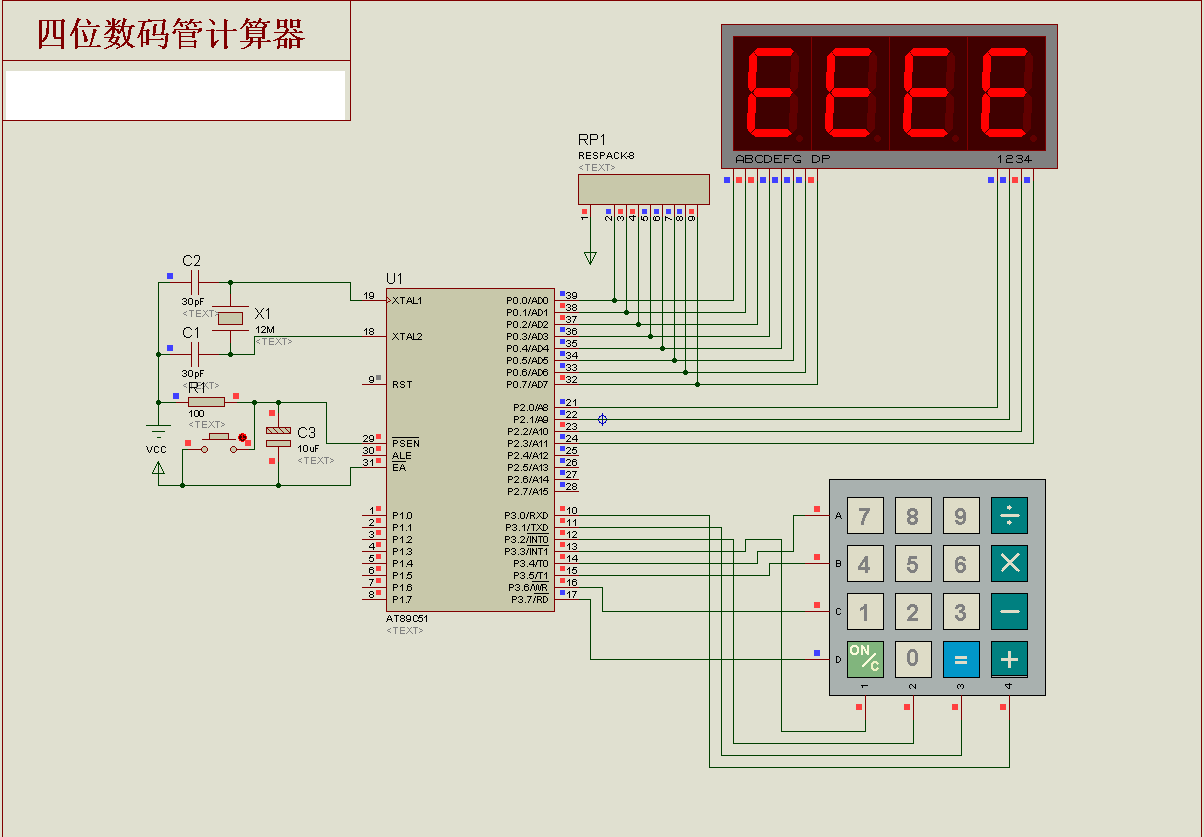
Task: Click the P2.7/A15 pin label
Action: point(529,491)
